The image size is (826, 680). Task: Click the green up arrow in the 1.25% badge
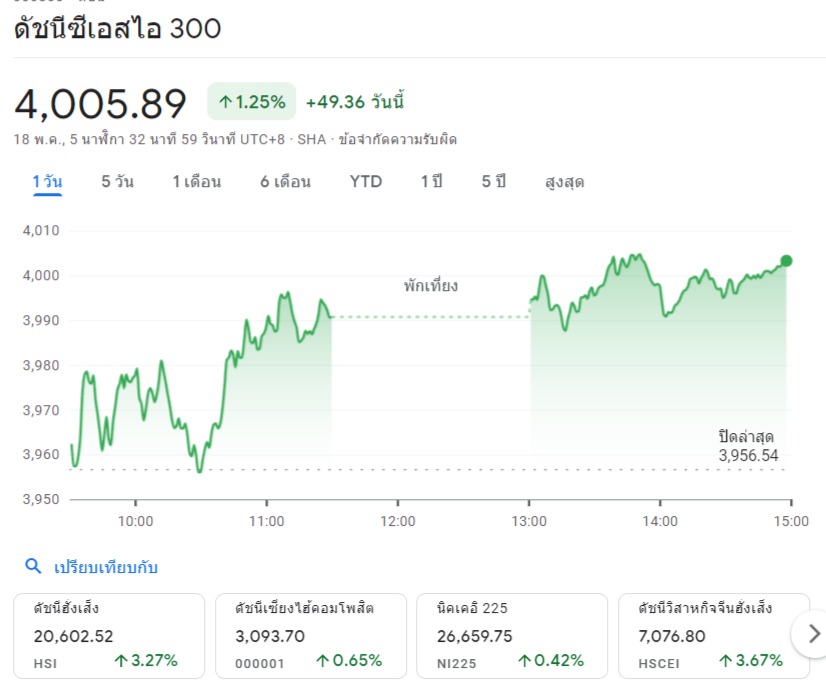click(x=225, y=102)
